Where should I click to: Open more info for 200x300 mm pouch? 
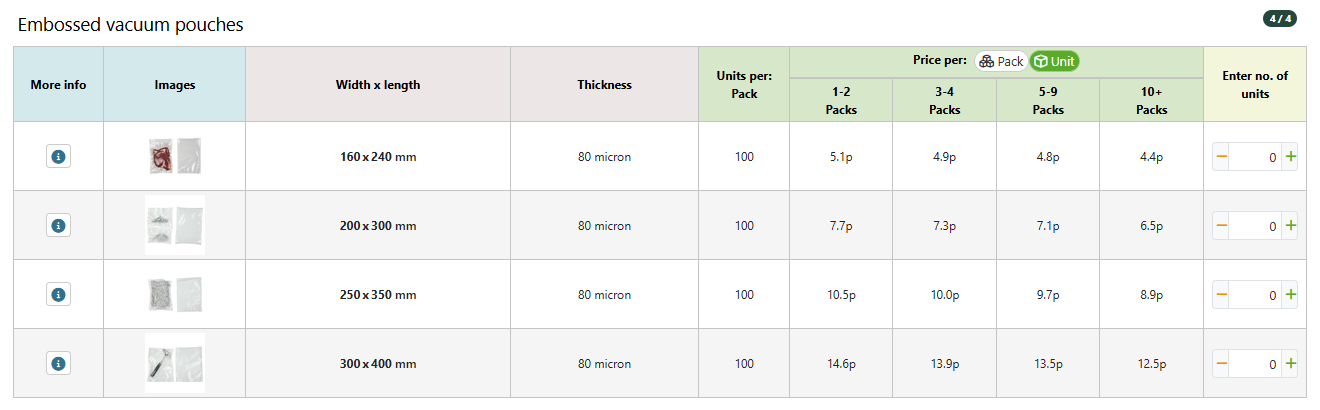(x=58, y=225)
